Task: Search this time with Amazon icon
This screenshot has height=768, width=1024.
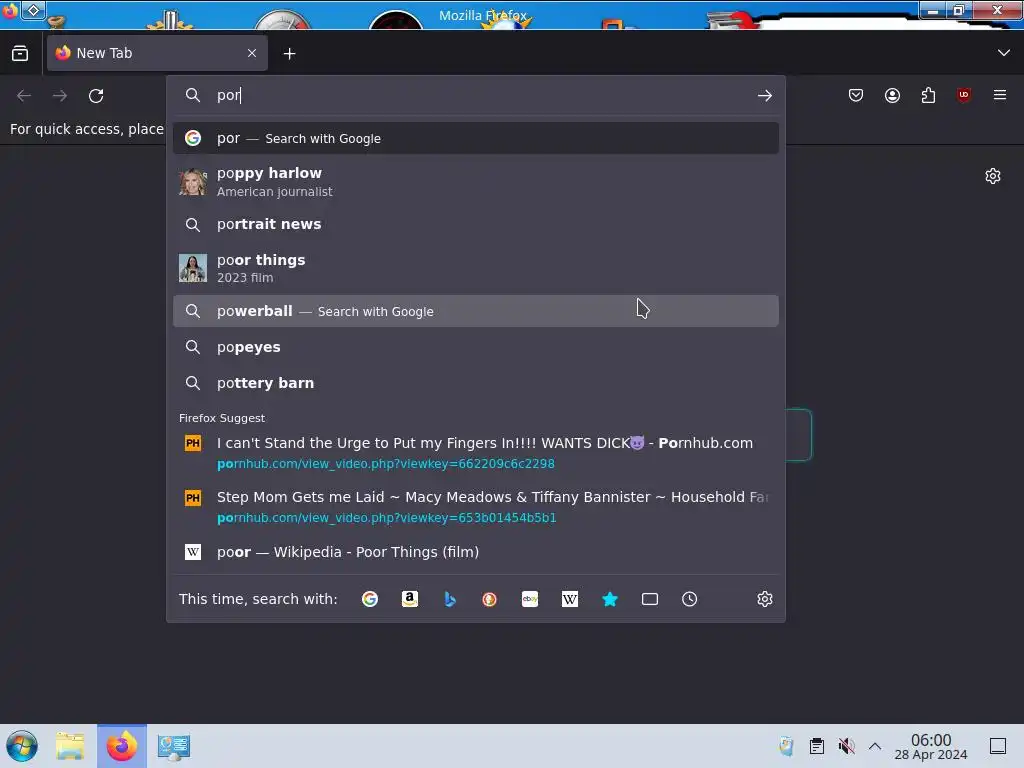Action: point(409,599)
